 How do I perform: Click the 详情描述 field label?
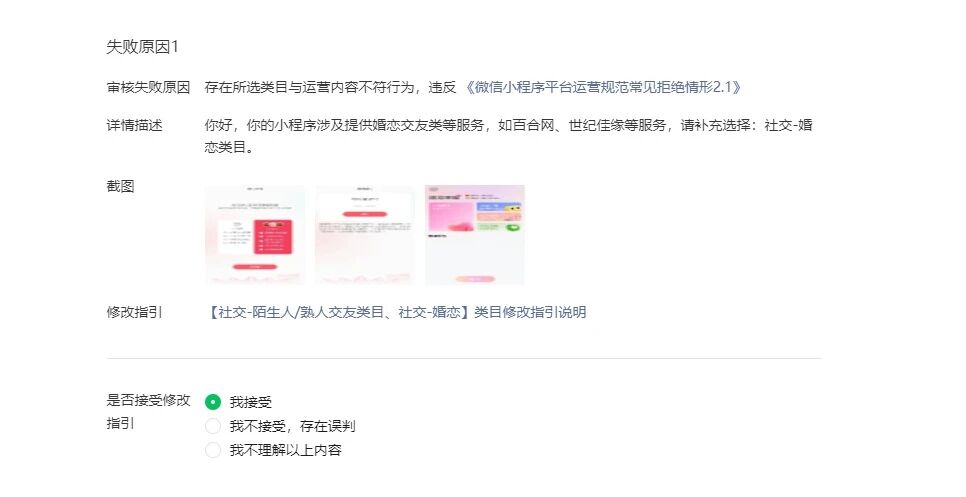(x=134, y=125)
